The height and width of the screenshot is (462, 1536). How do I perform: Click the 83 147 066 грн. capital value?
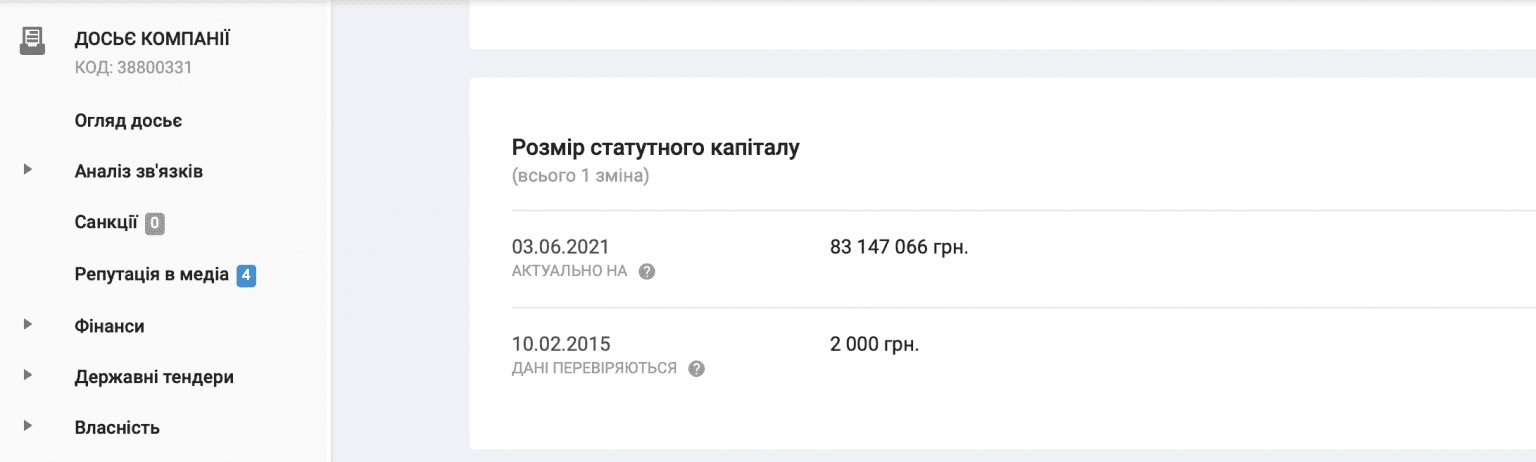[x=899, y=247]
